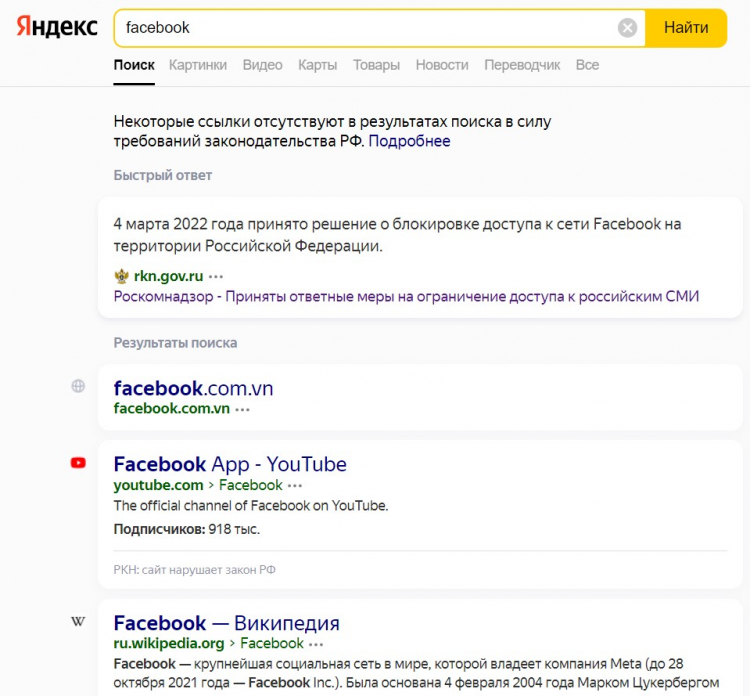The image size is (750, 696).
Task: Click the globe icon beside facebook.com.vn
Action: [x=78, y=386]
